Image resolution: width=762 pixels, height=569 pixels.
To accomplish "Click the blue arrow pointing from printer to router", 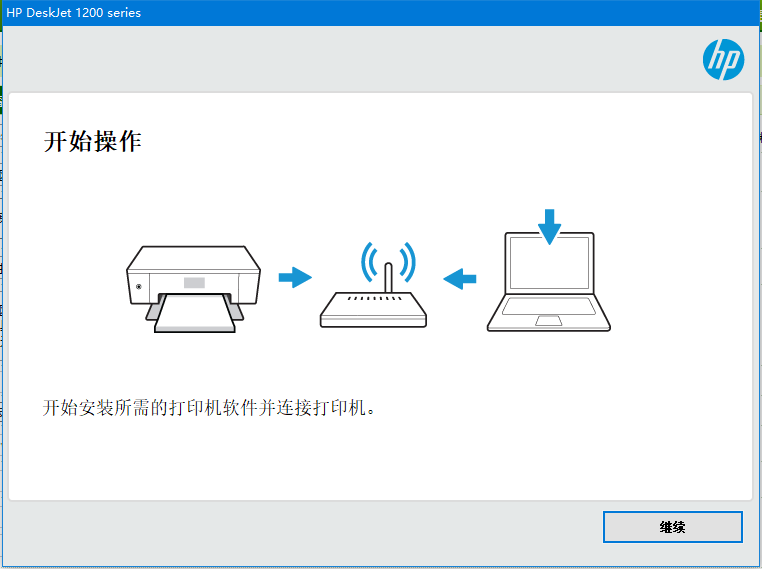I will click(295, 277).
